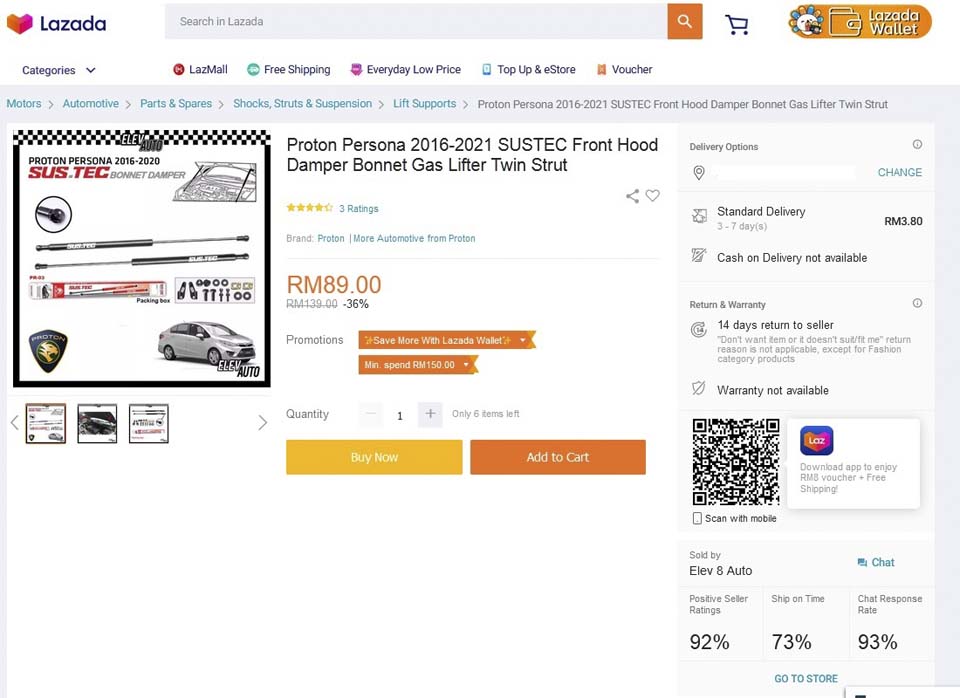Screen dimensions: 960x698
Task: Expand Save More With Lazada Wallet promotion
Action: tap(522, 341)
